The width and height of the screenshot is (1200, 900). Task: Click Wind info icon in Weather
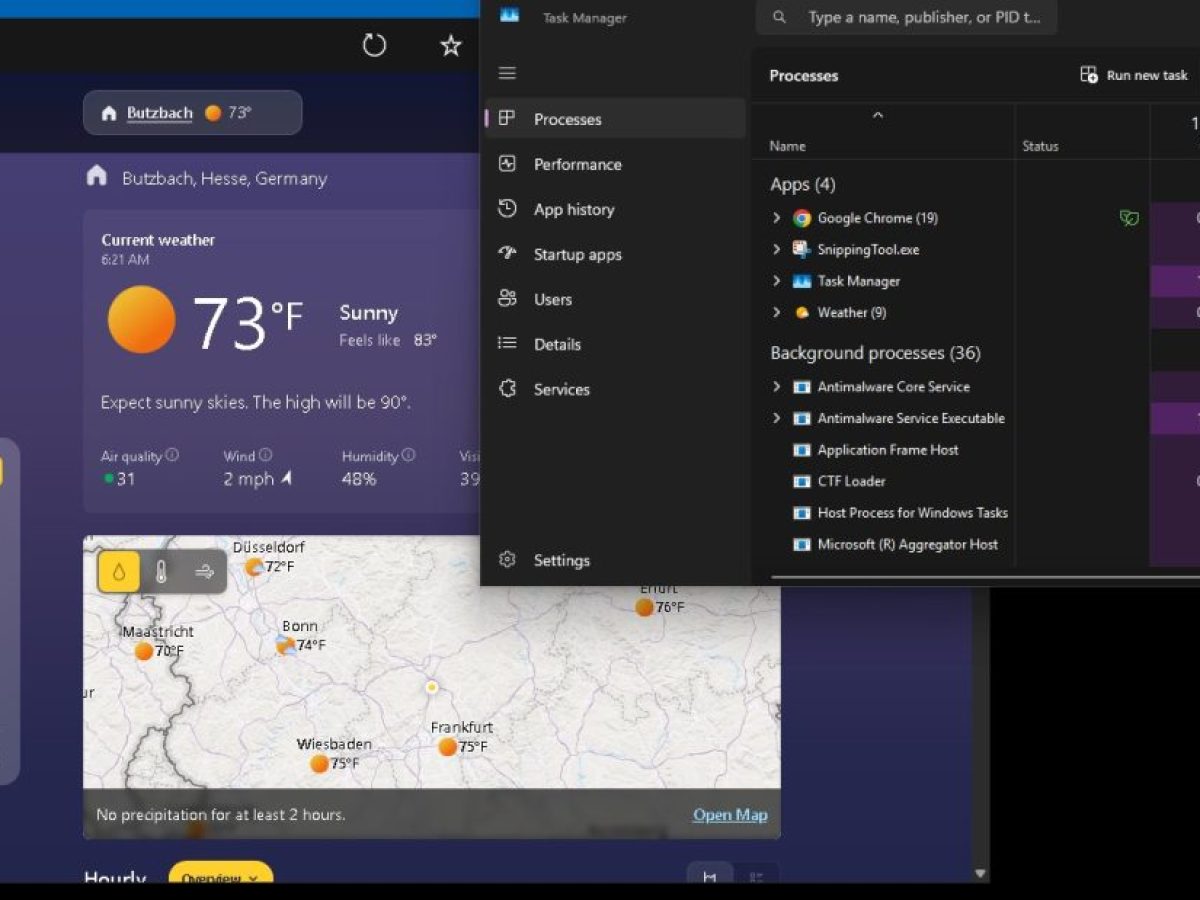tap(265, 455)
